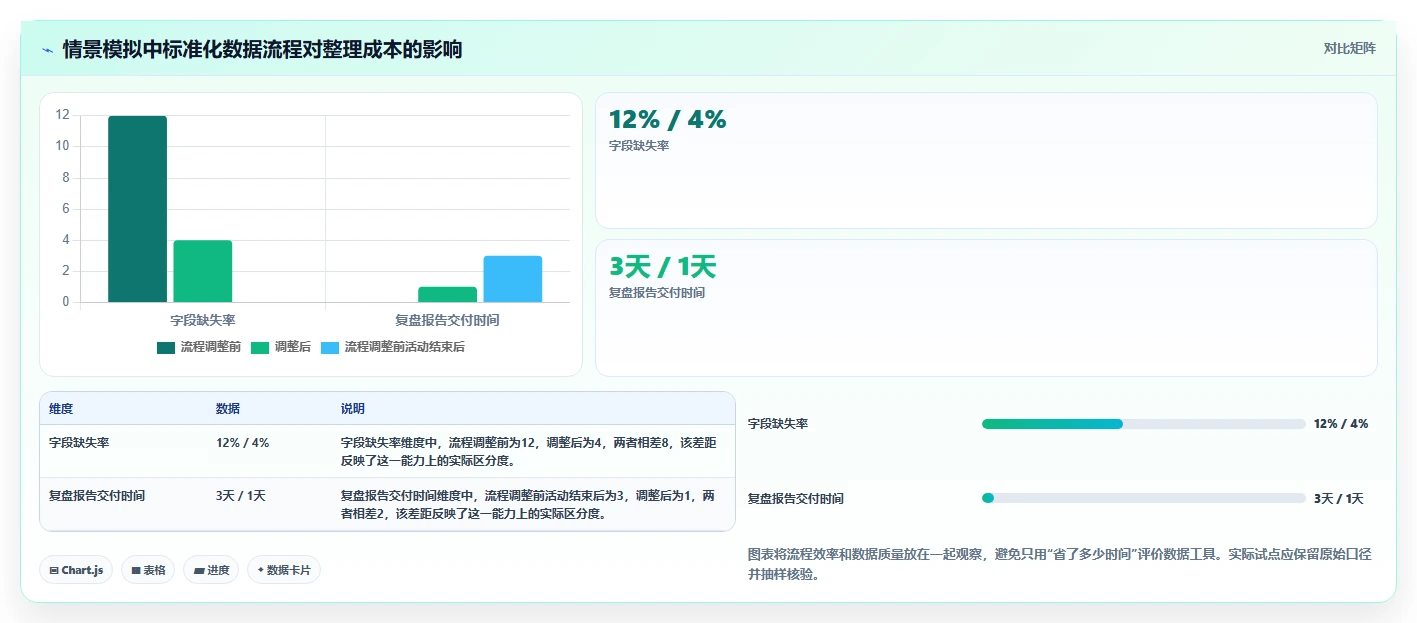This screenshot has height=623, width=1417.
Task: Toggle the 调整后 legend color box
Action: (x=260, y=347)
